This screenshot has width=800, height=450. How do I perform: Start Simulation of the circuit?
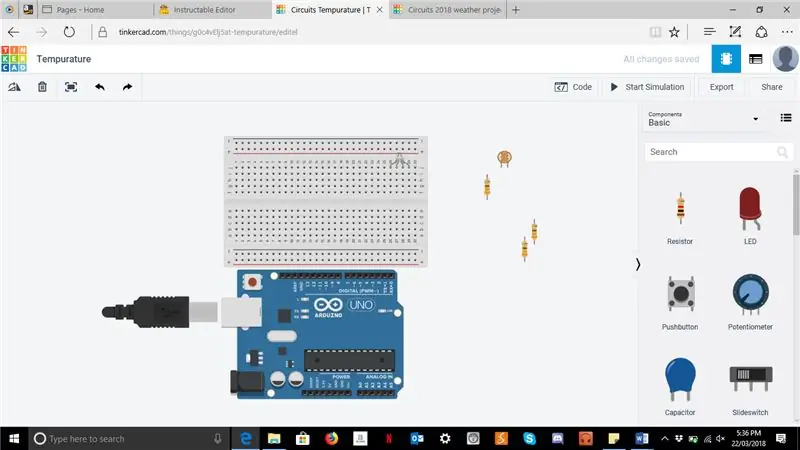[647, 87]
